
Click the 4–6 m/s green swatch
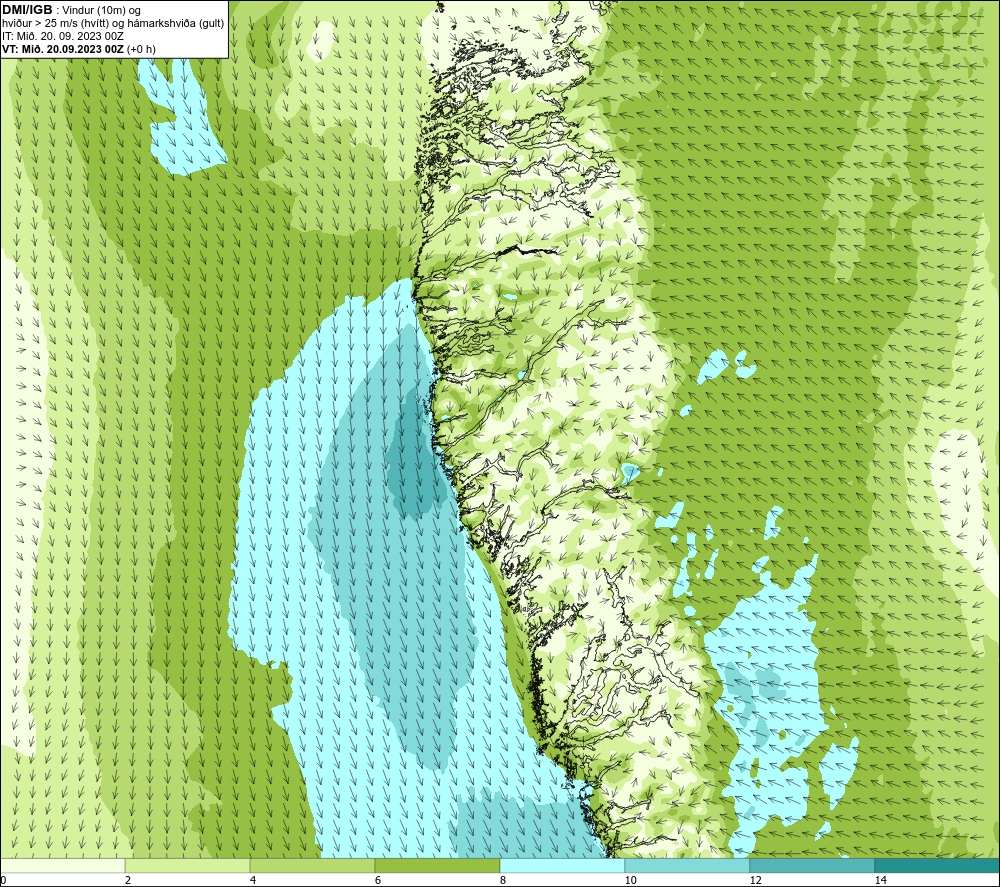[312, 865]
